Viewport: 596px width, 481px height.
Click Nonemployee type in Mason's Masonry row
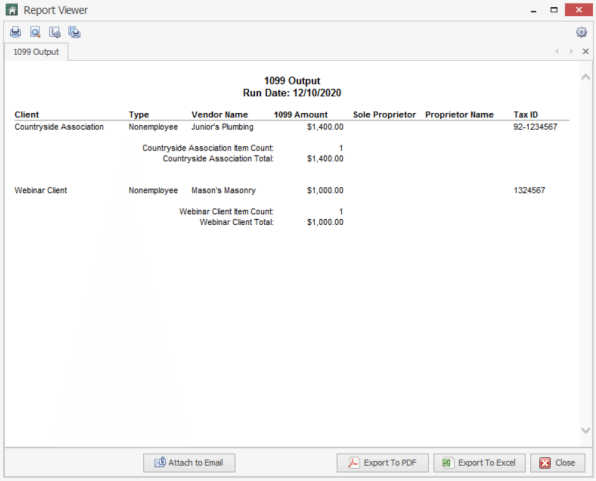[153, 190]
